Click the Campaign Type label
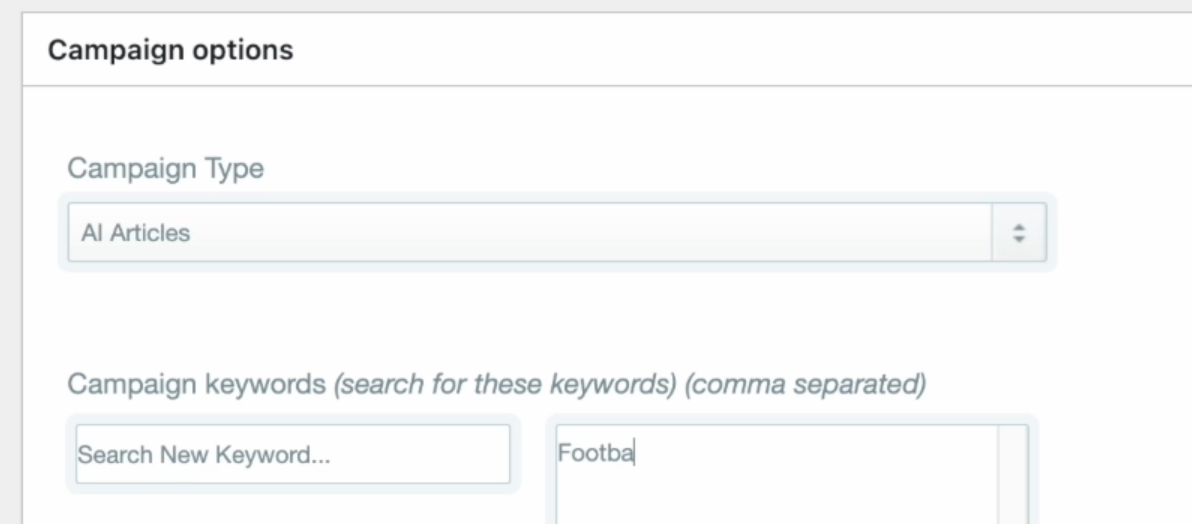Image resolution: width=1192 pixels, height=524 pixels. tap(165, 168)
